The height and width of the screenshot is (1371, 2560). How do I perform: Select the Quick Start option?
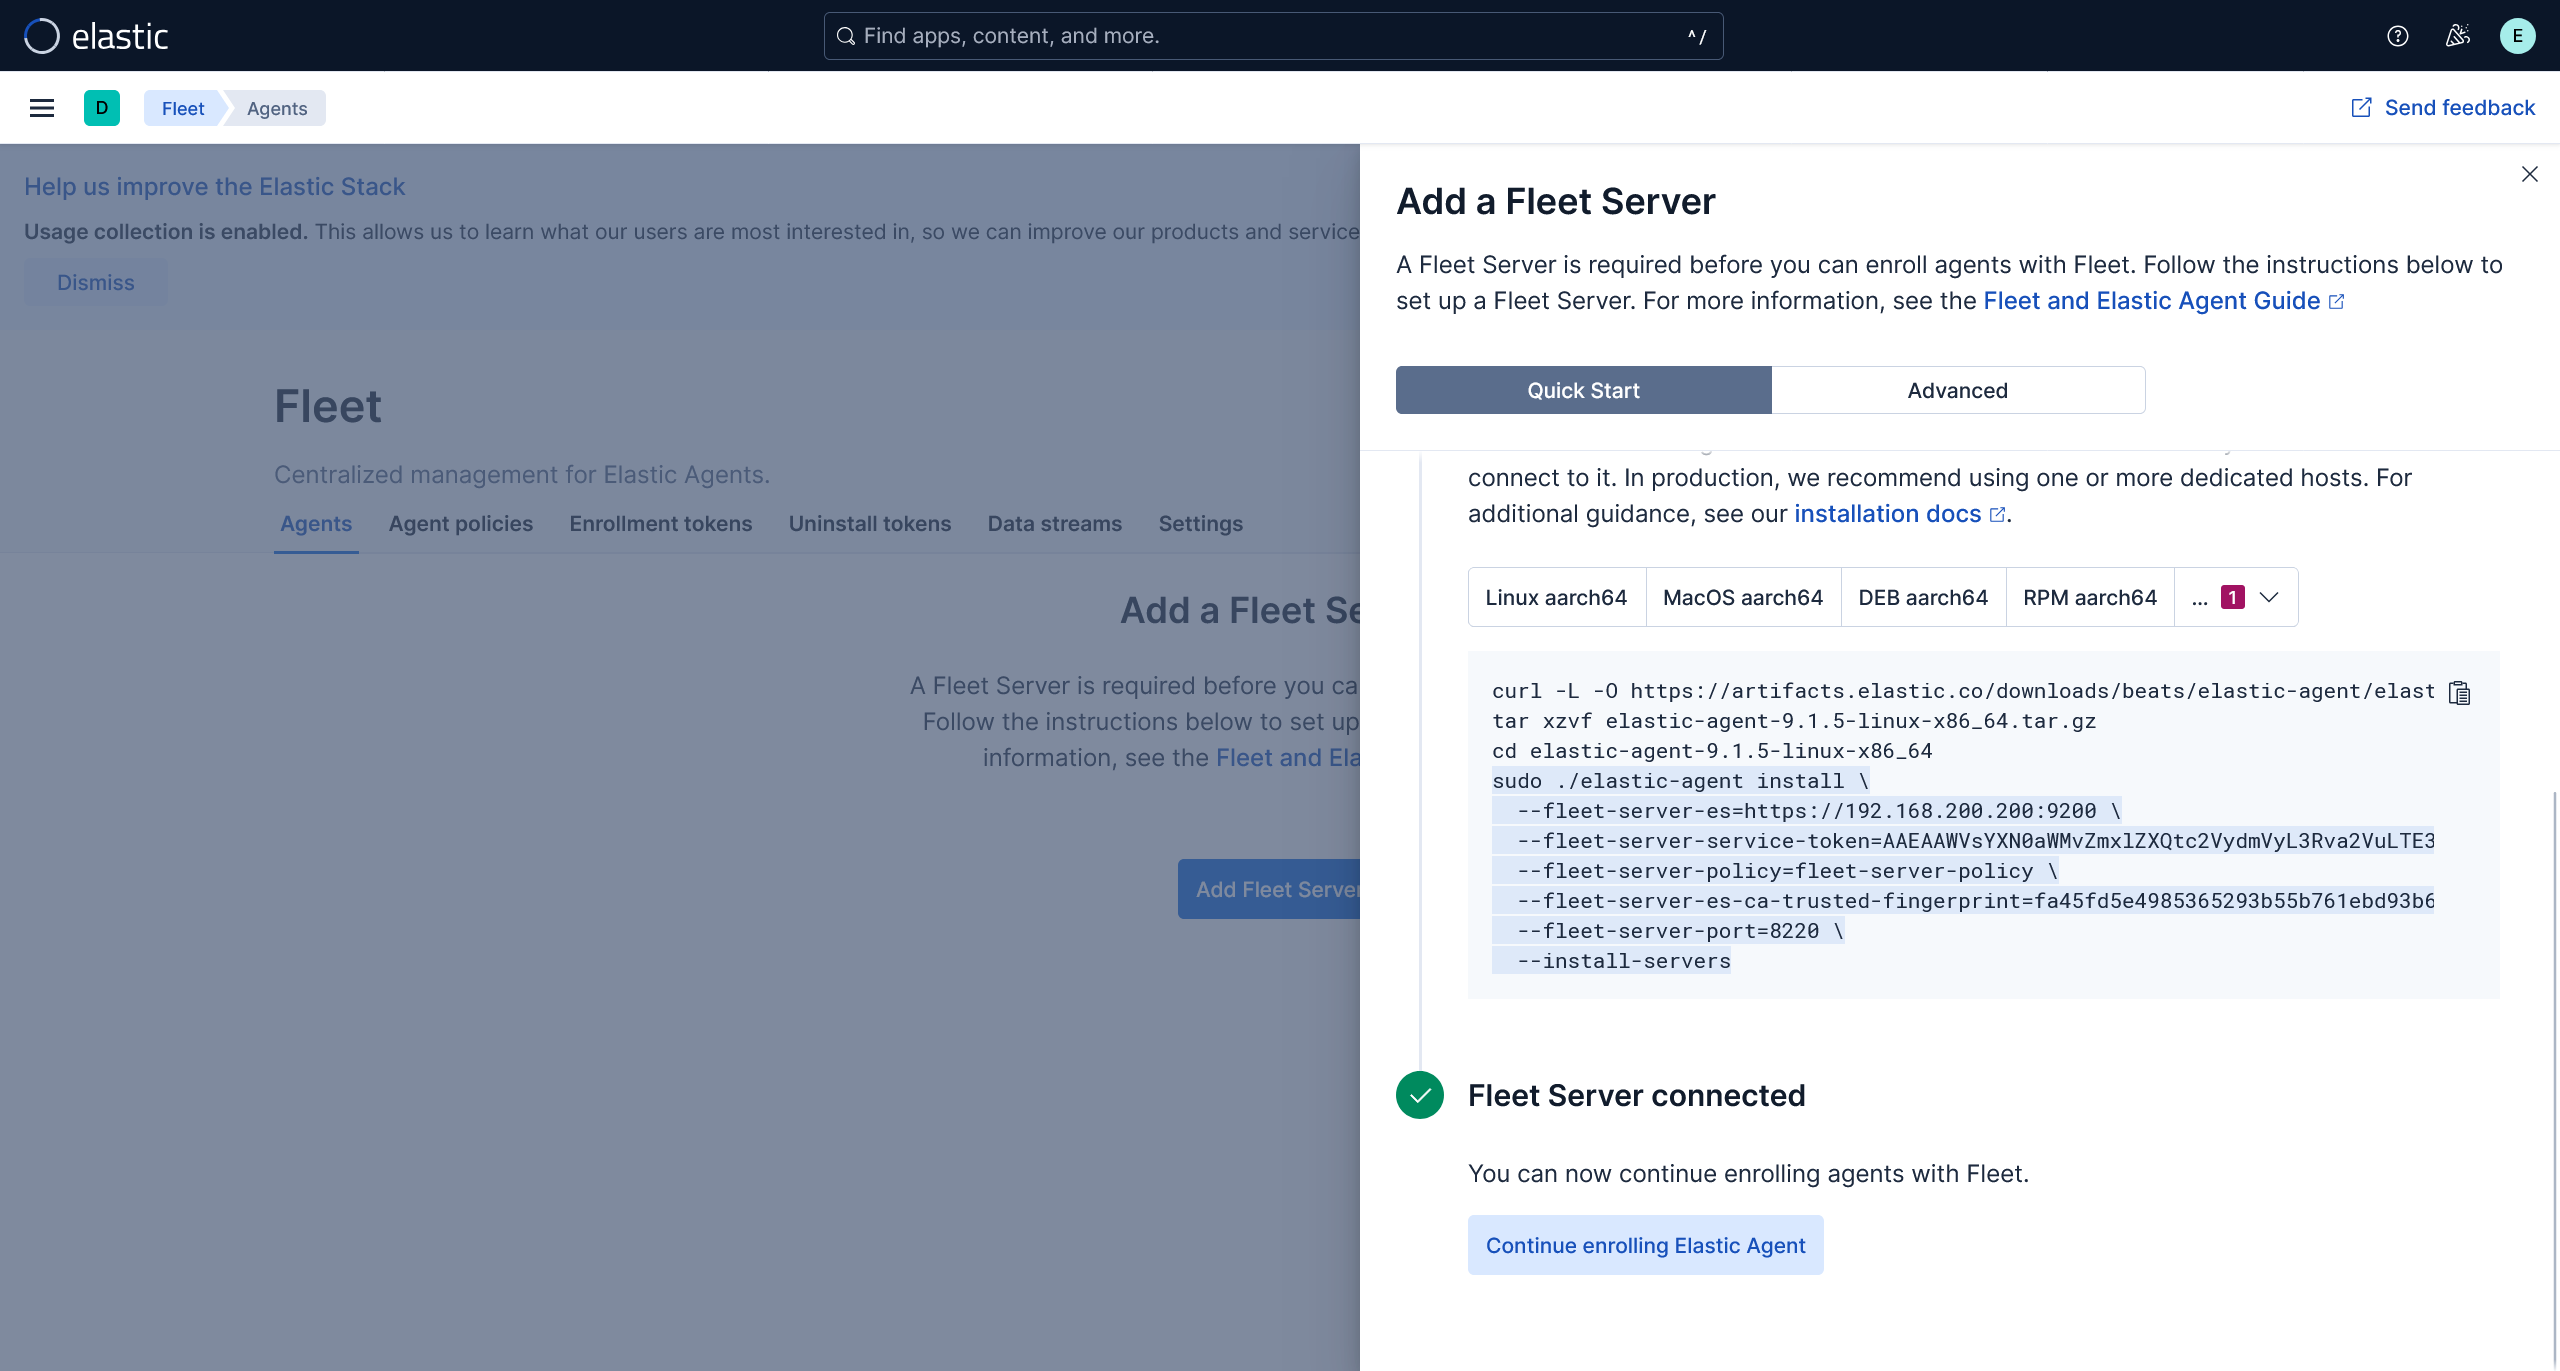tap(1583, 390)
